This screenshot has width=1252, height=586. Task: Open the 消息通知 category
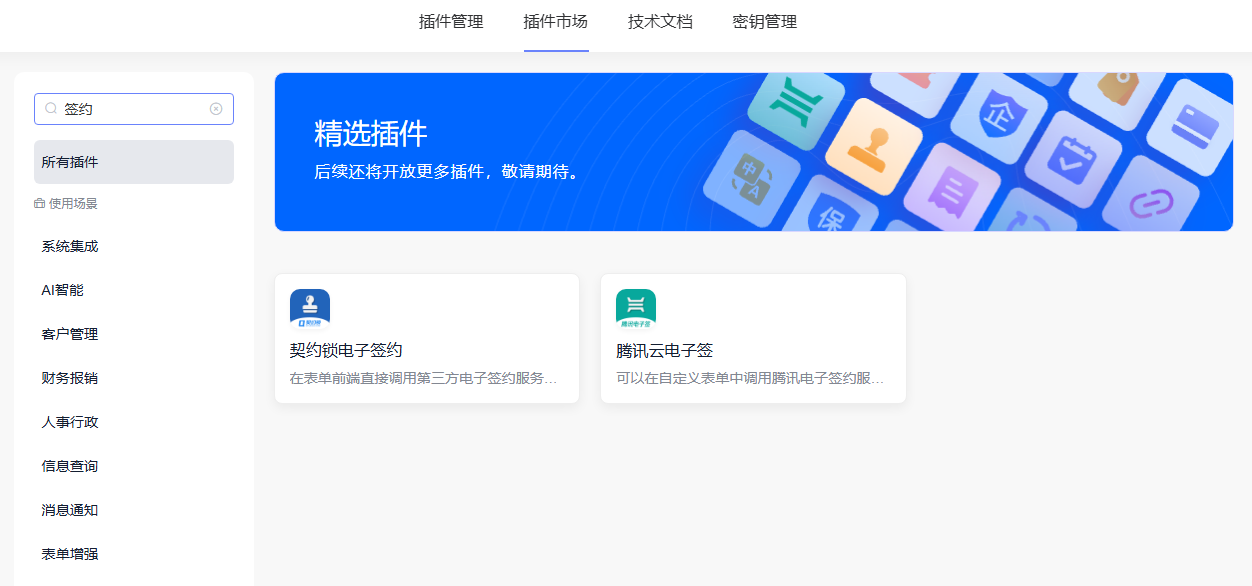70,510
